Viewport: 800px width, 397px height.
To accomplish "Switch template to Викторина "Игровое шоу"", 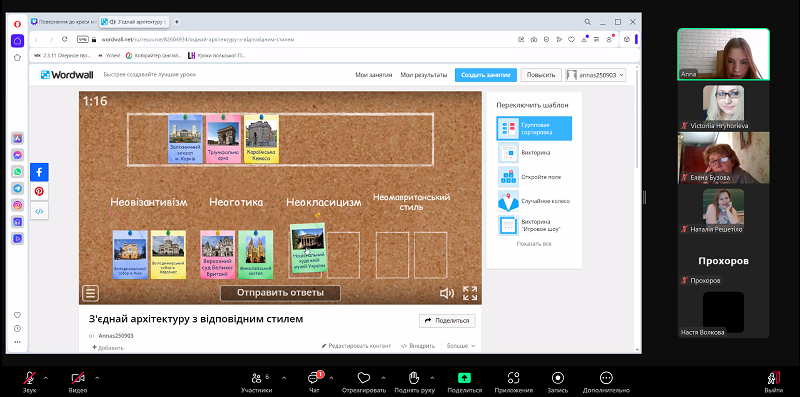I will coord(534,226).
